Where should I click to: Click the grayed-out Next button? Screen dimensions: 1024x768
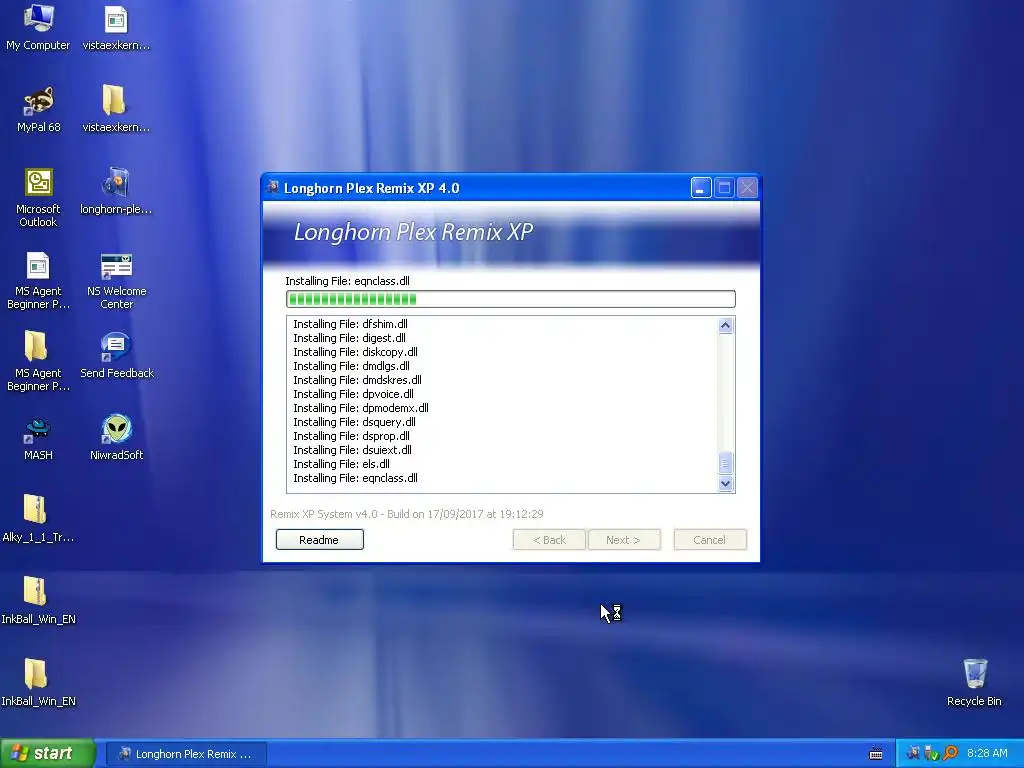click(x=624, y=539)
